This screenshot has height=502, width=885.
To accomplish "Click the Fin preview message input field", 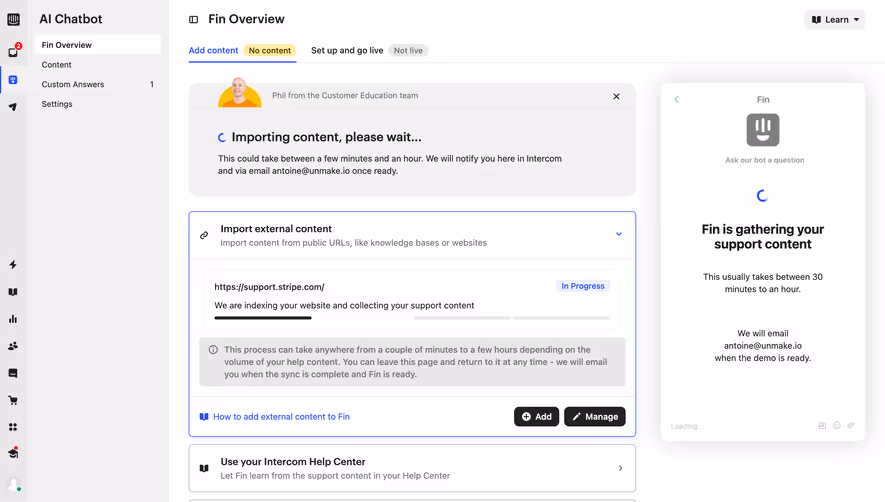I will point(741,426).
